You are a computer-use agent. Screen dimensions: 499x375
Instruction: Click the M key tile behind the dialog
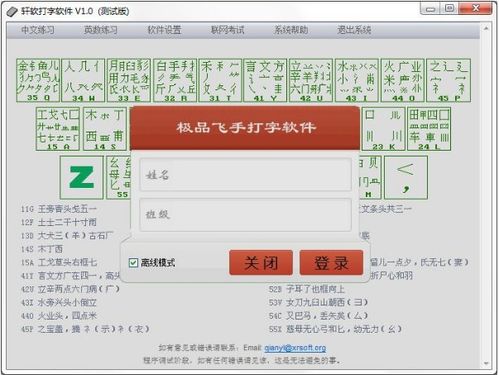click(370, 177)
